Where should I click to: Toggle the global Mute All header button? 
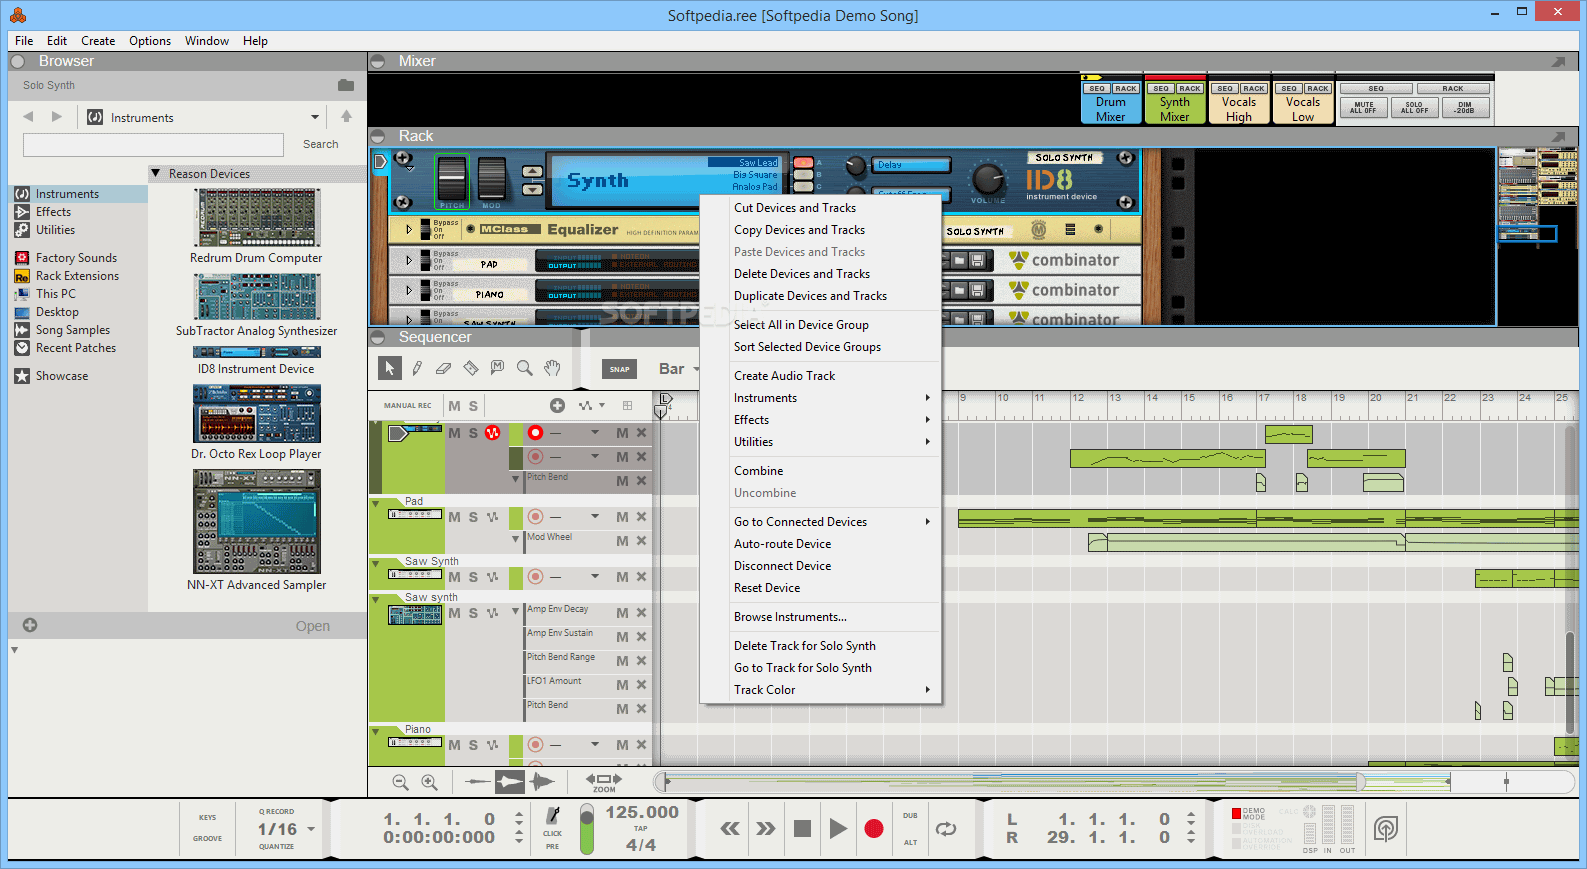pos(454,405)
